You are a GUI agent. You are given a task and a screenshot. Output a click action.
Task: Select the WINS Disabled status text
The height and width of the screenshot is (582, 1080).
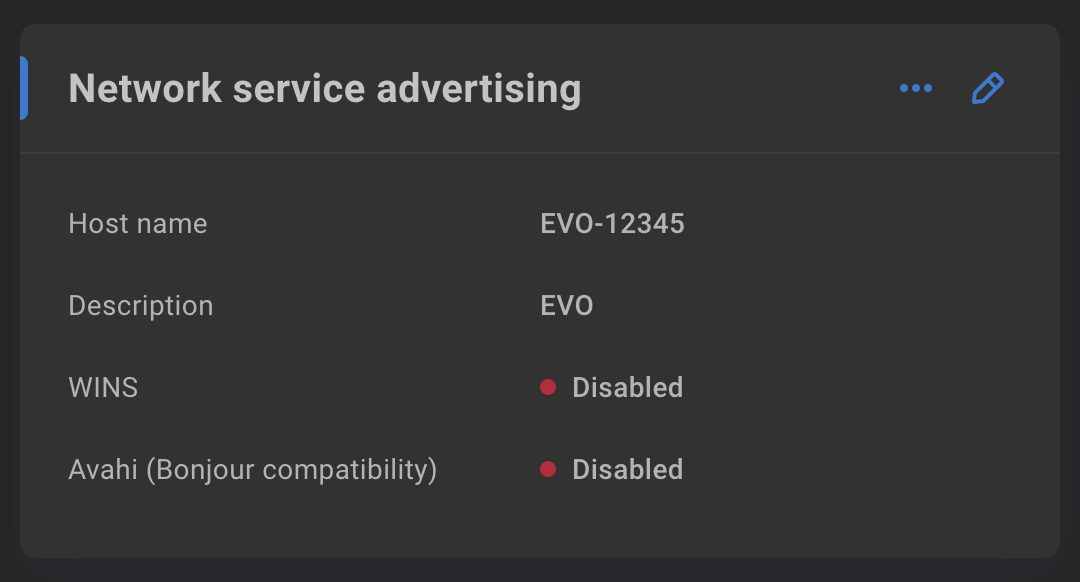click(x=627, y=387)
